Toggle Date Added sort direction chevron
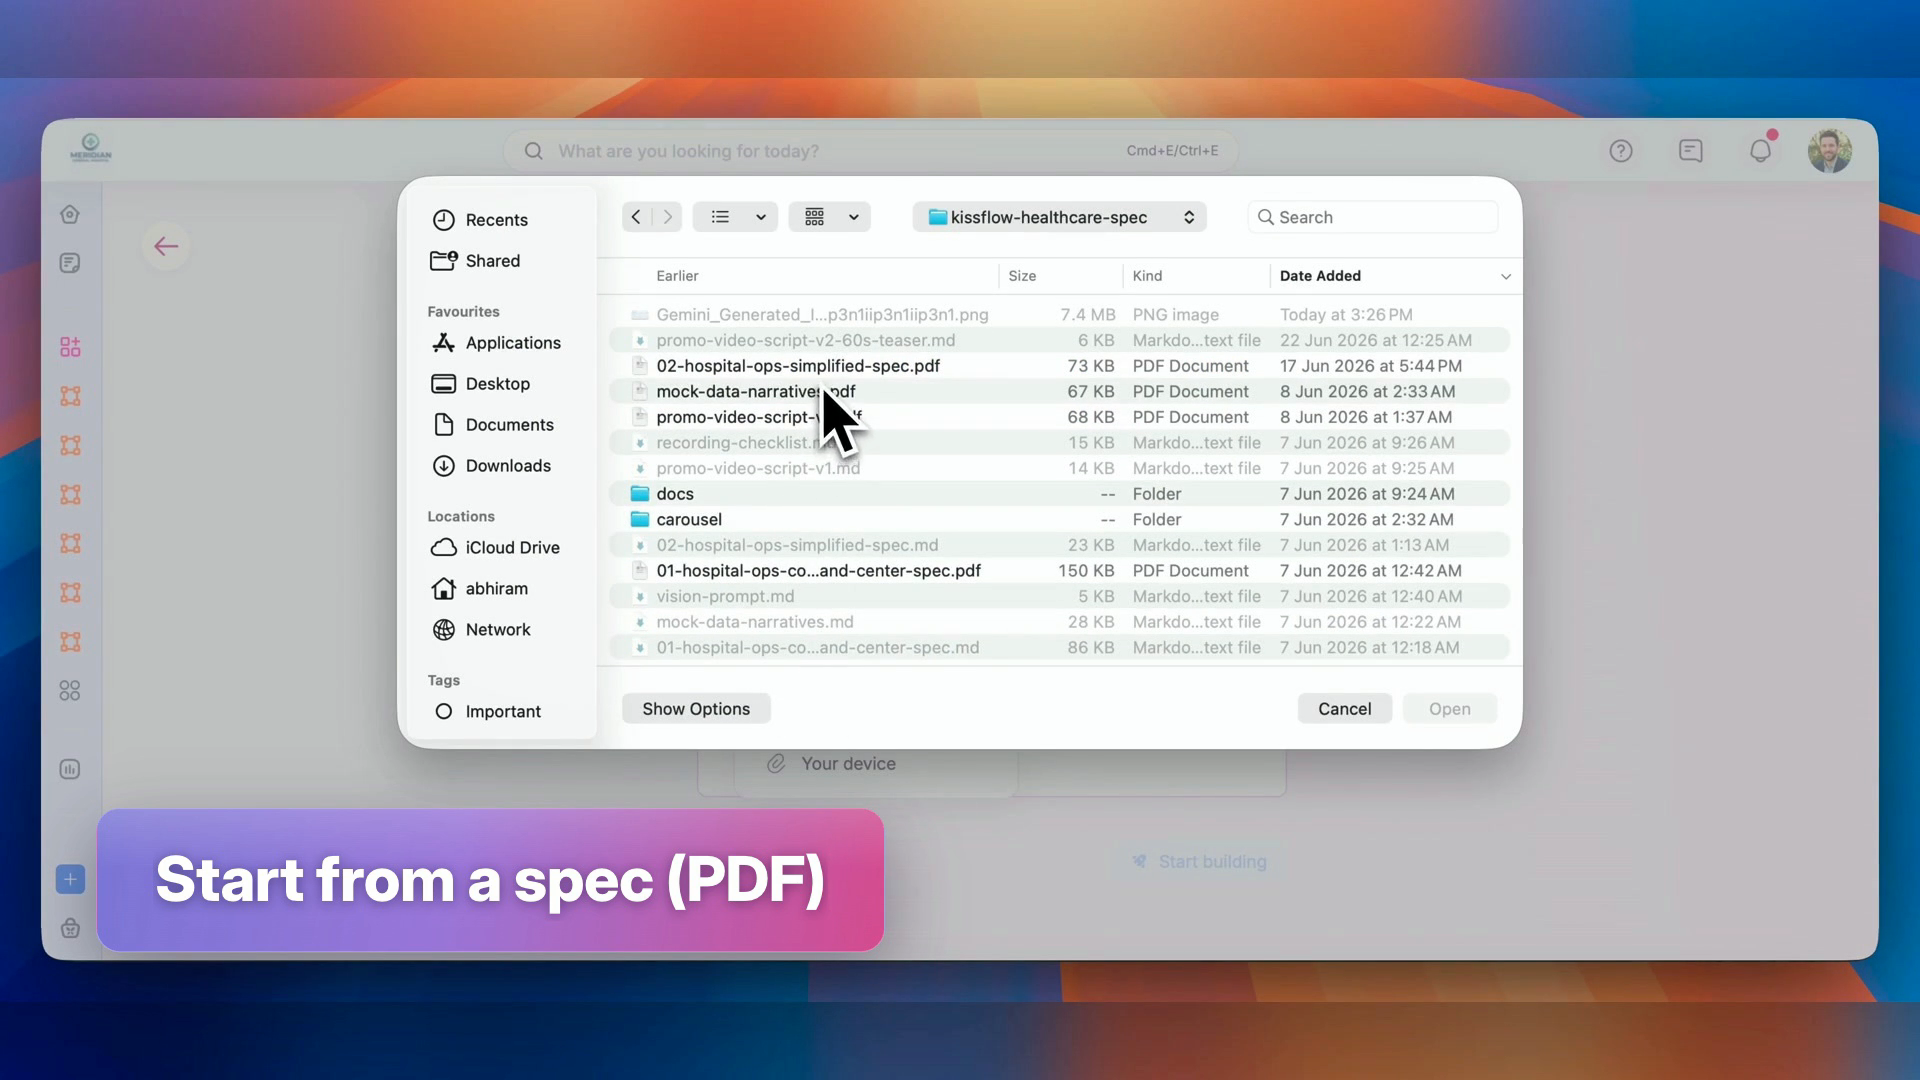1920x1080 pixels. pyautogui.click(x=1505, y=277)
